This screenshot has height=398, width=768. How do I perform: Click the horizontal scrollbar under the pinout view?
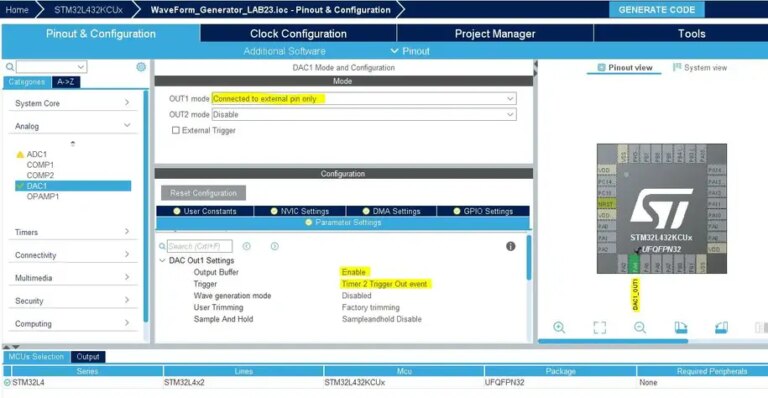coord(613,341)
